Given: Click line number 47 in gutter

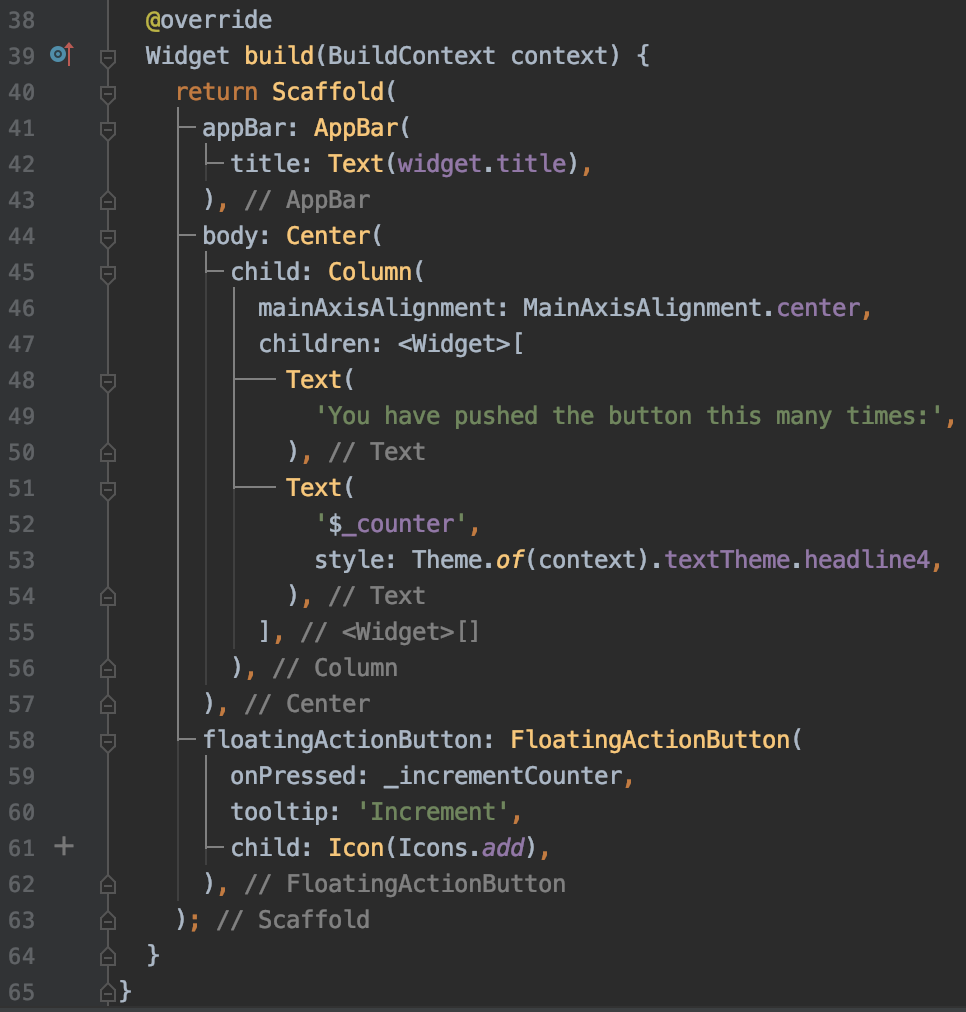Looking at the screenshot, I should pyautogui.click(x=21, y=344).
